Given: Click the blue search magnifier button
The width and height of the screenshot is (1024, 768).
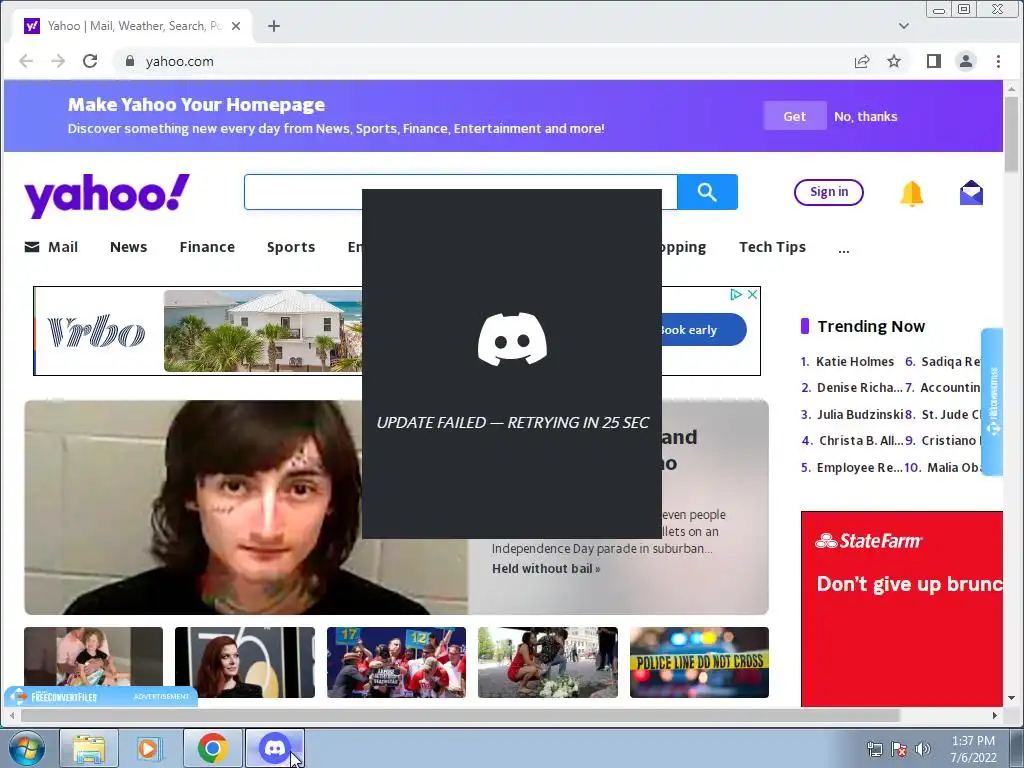Looking at the screenshot, I should (x=707, y=192).
